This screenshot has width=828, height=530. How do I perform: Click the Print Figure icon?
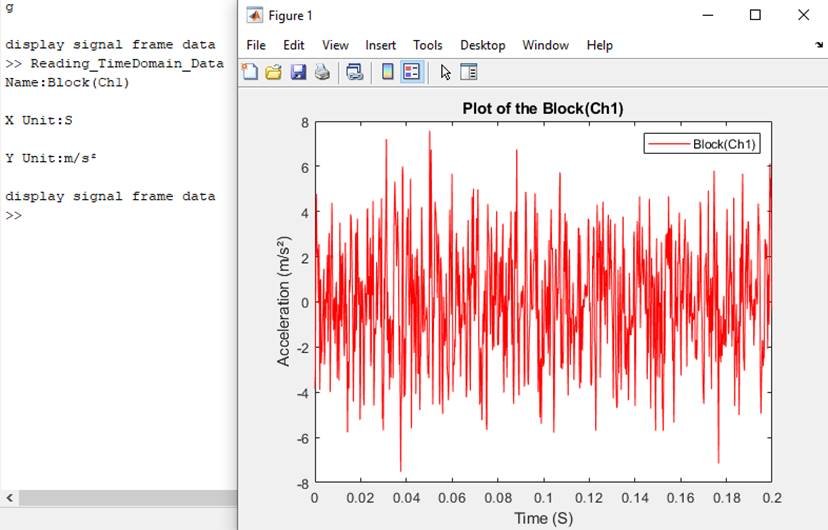click(323, 72)
